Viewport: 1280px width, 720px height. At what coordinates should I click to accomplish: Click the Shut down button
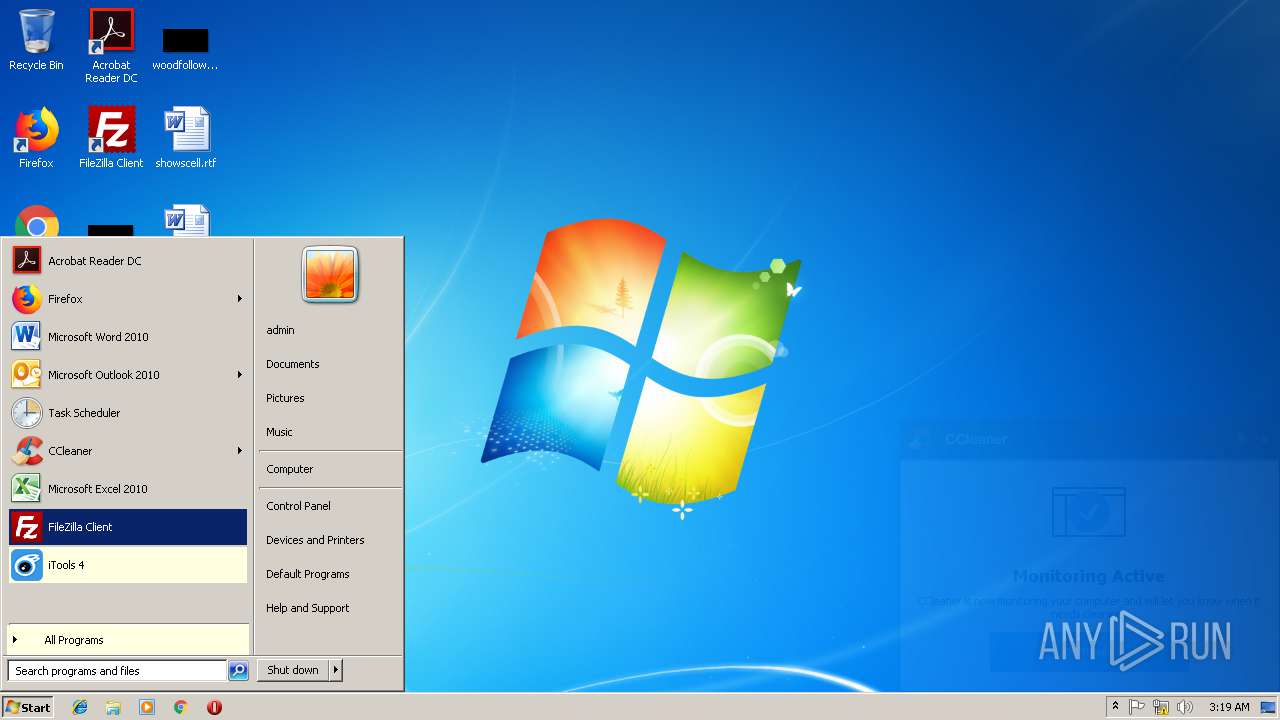pos(293,670)
